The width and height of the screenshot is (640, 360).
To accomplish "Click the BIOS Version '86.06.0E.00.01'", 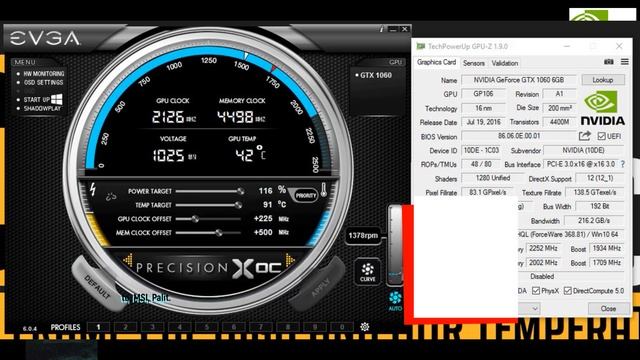I will 519,136.
